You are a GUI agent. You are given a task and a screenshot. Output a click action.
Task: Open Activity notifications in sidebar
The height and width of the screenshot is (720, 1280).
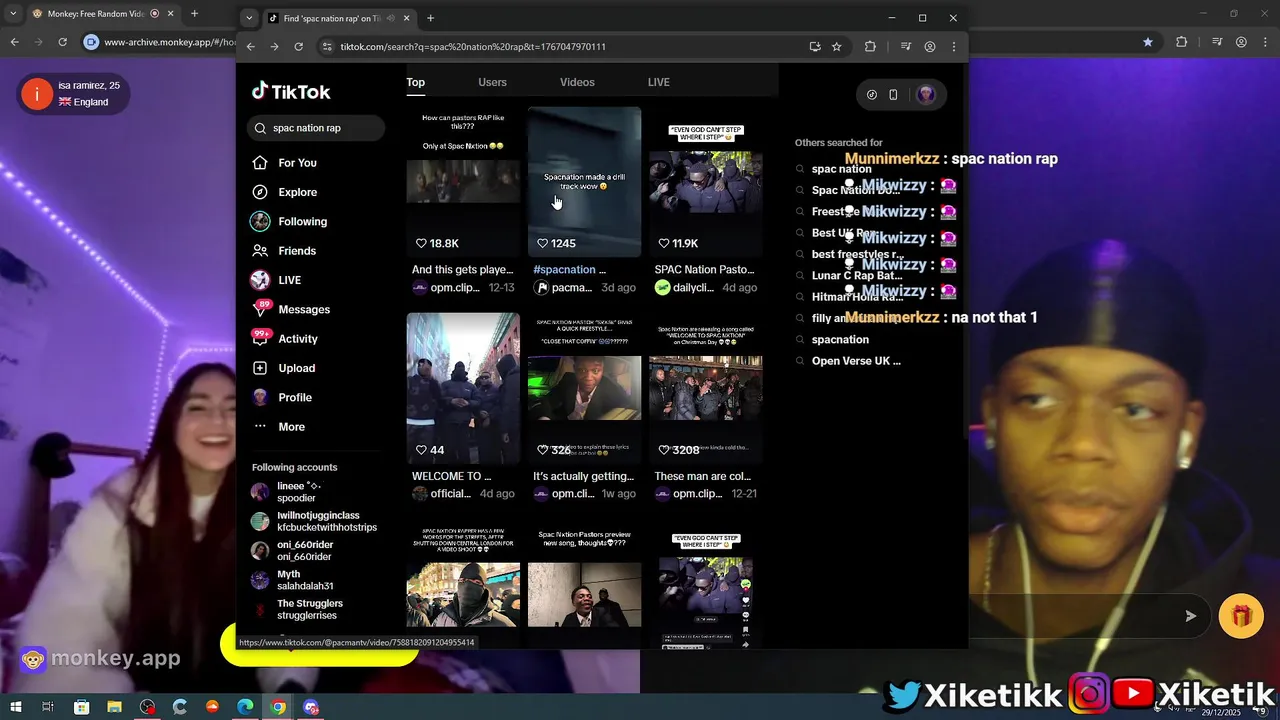pyautogui.click(x=284, y=338)
